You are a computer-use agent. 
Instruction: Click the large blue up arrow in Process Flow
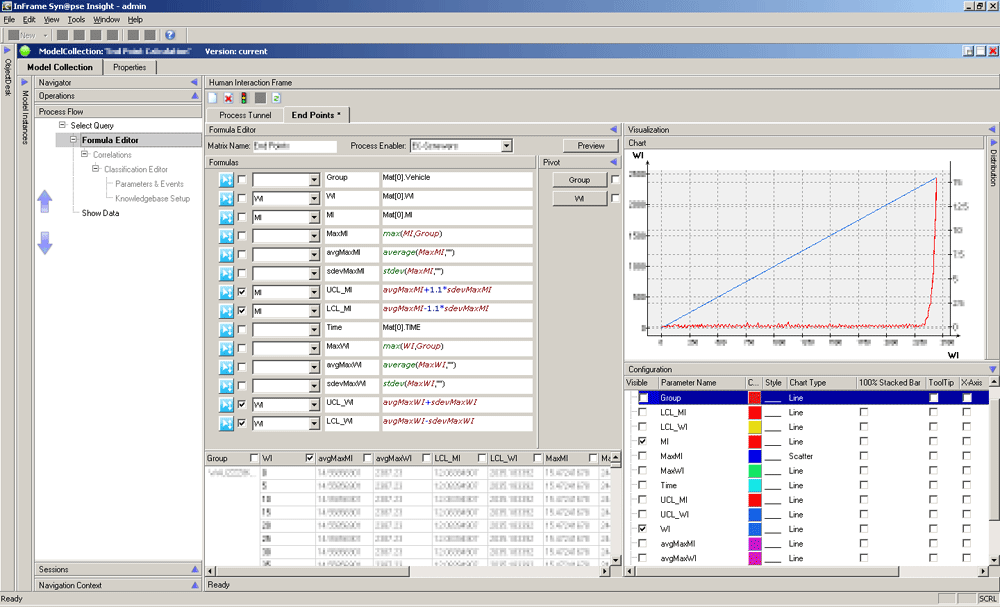point(44,203)
